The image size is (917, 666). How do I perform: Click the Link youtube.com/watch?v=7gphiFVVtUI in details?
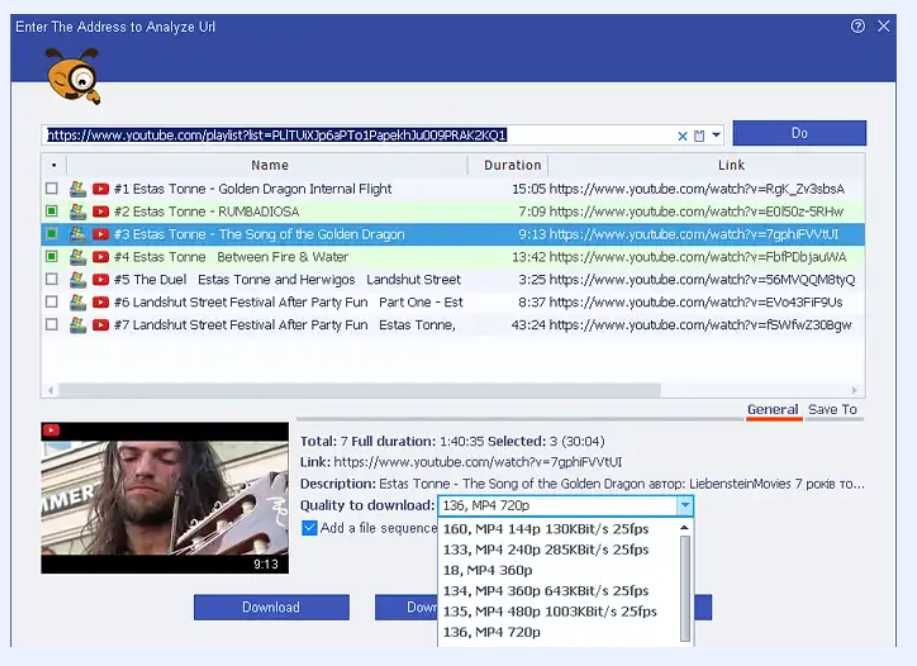coord(478,462)
